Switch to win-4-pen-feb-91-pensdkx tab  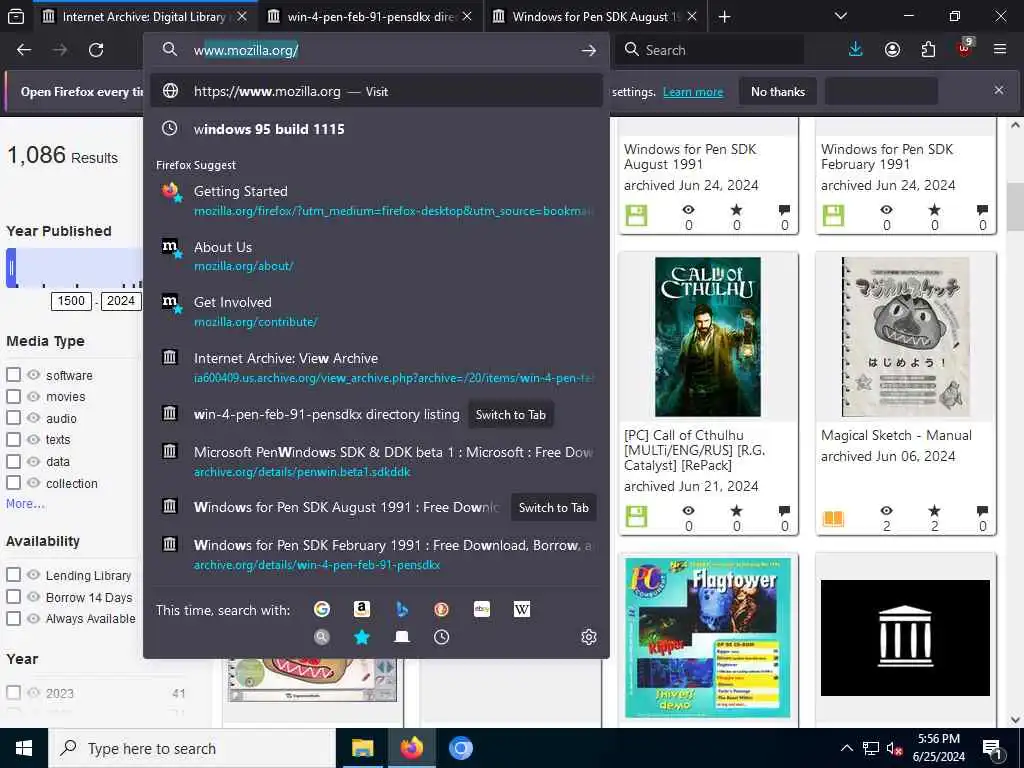[370, 16]
